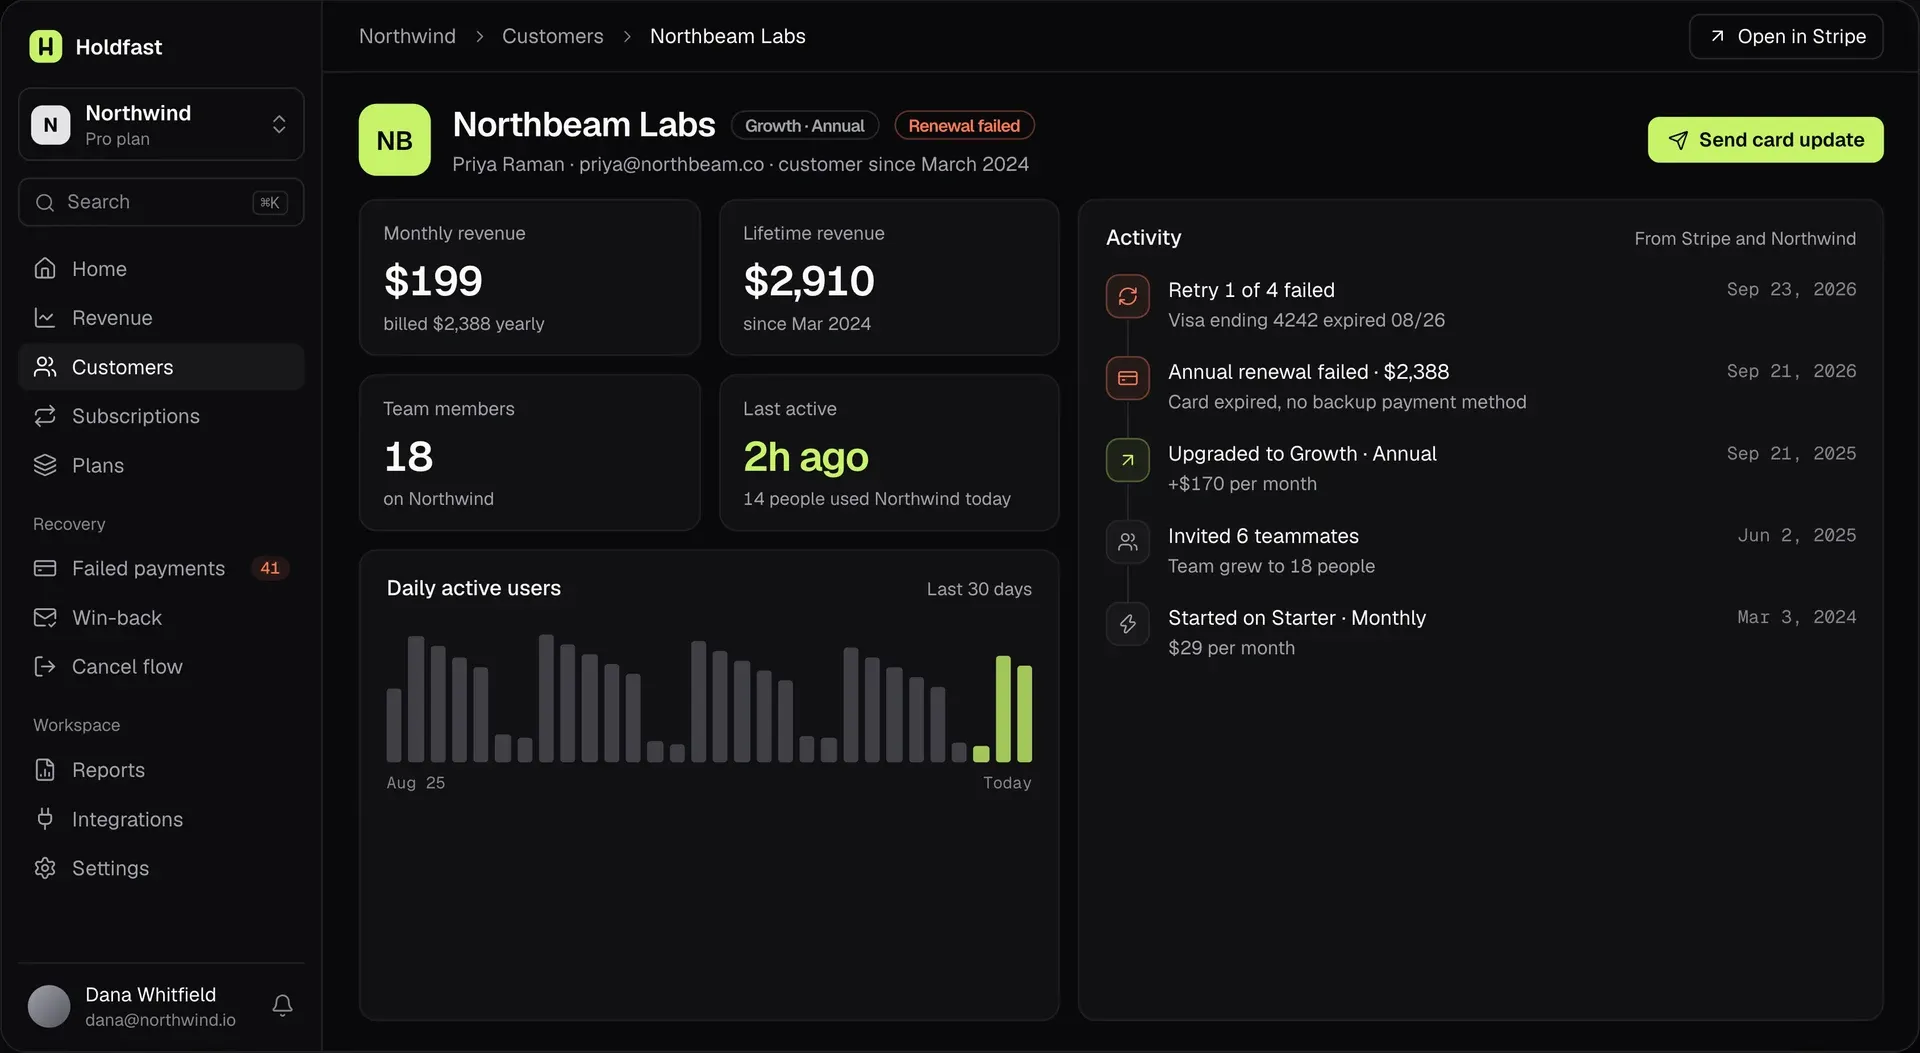Go to Home in sidebar
This screenshot has height=1053, width=1920.
click(x=161, y=269)
